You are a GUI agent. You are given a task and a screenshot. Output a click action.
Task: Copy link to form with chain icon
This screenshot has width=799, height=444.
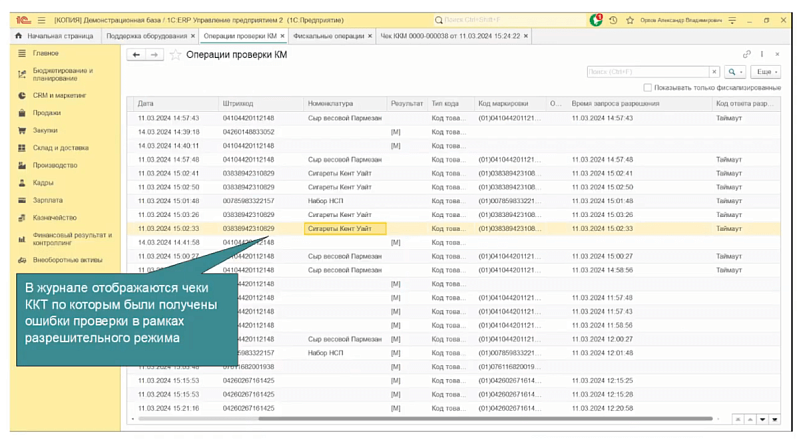[x=747, y=54]
